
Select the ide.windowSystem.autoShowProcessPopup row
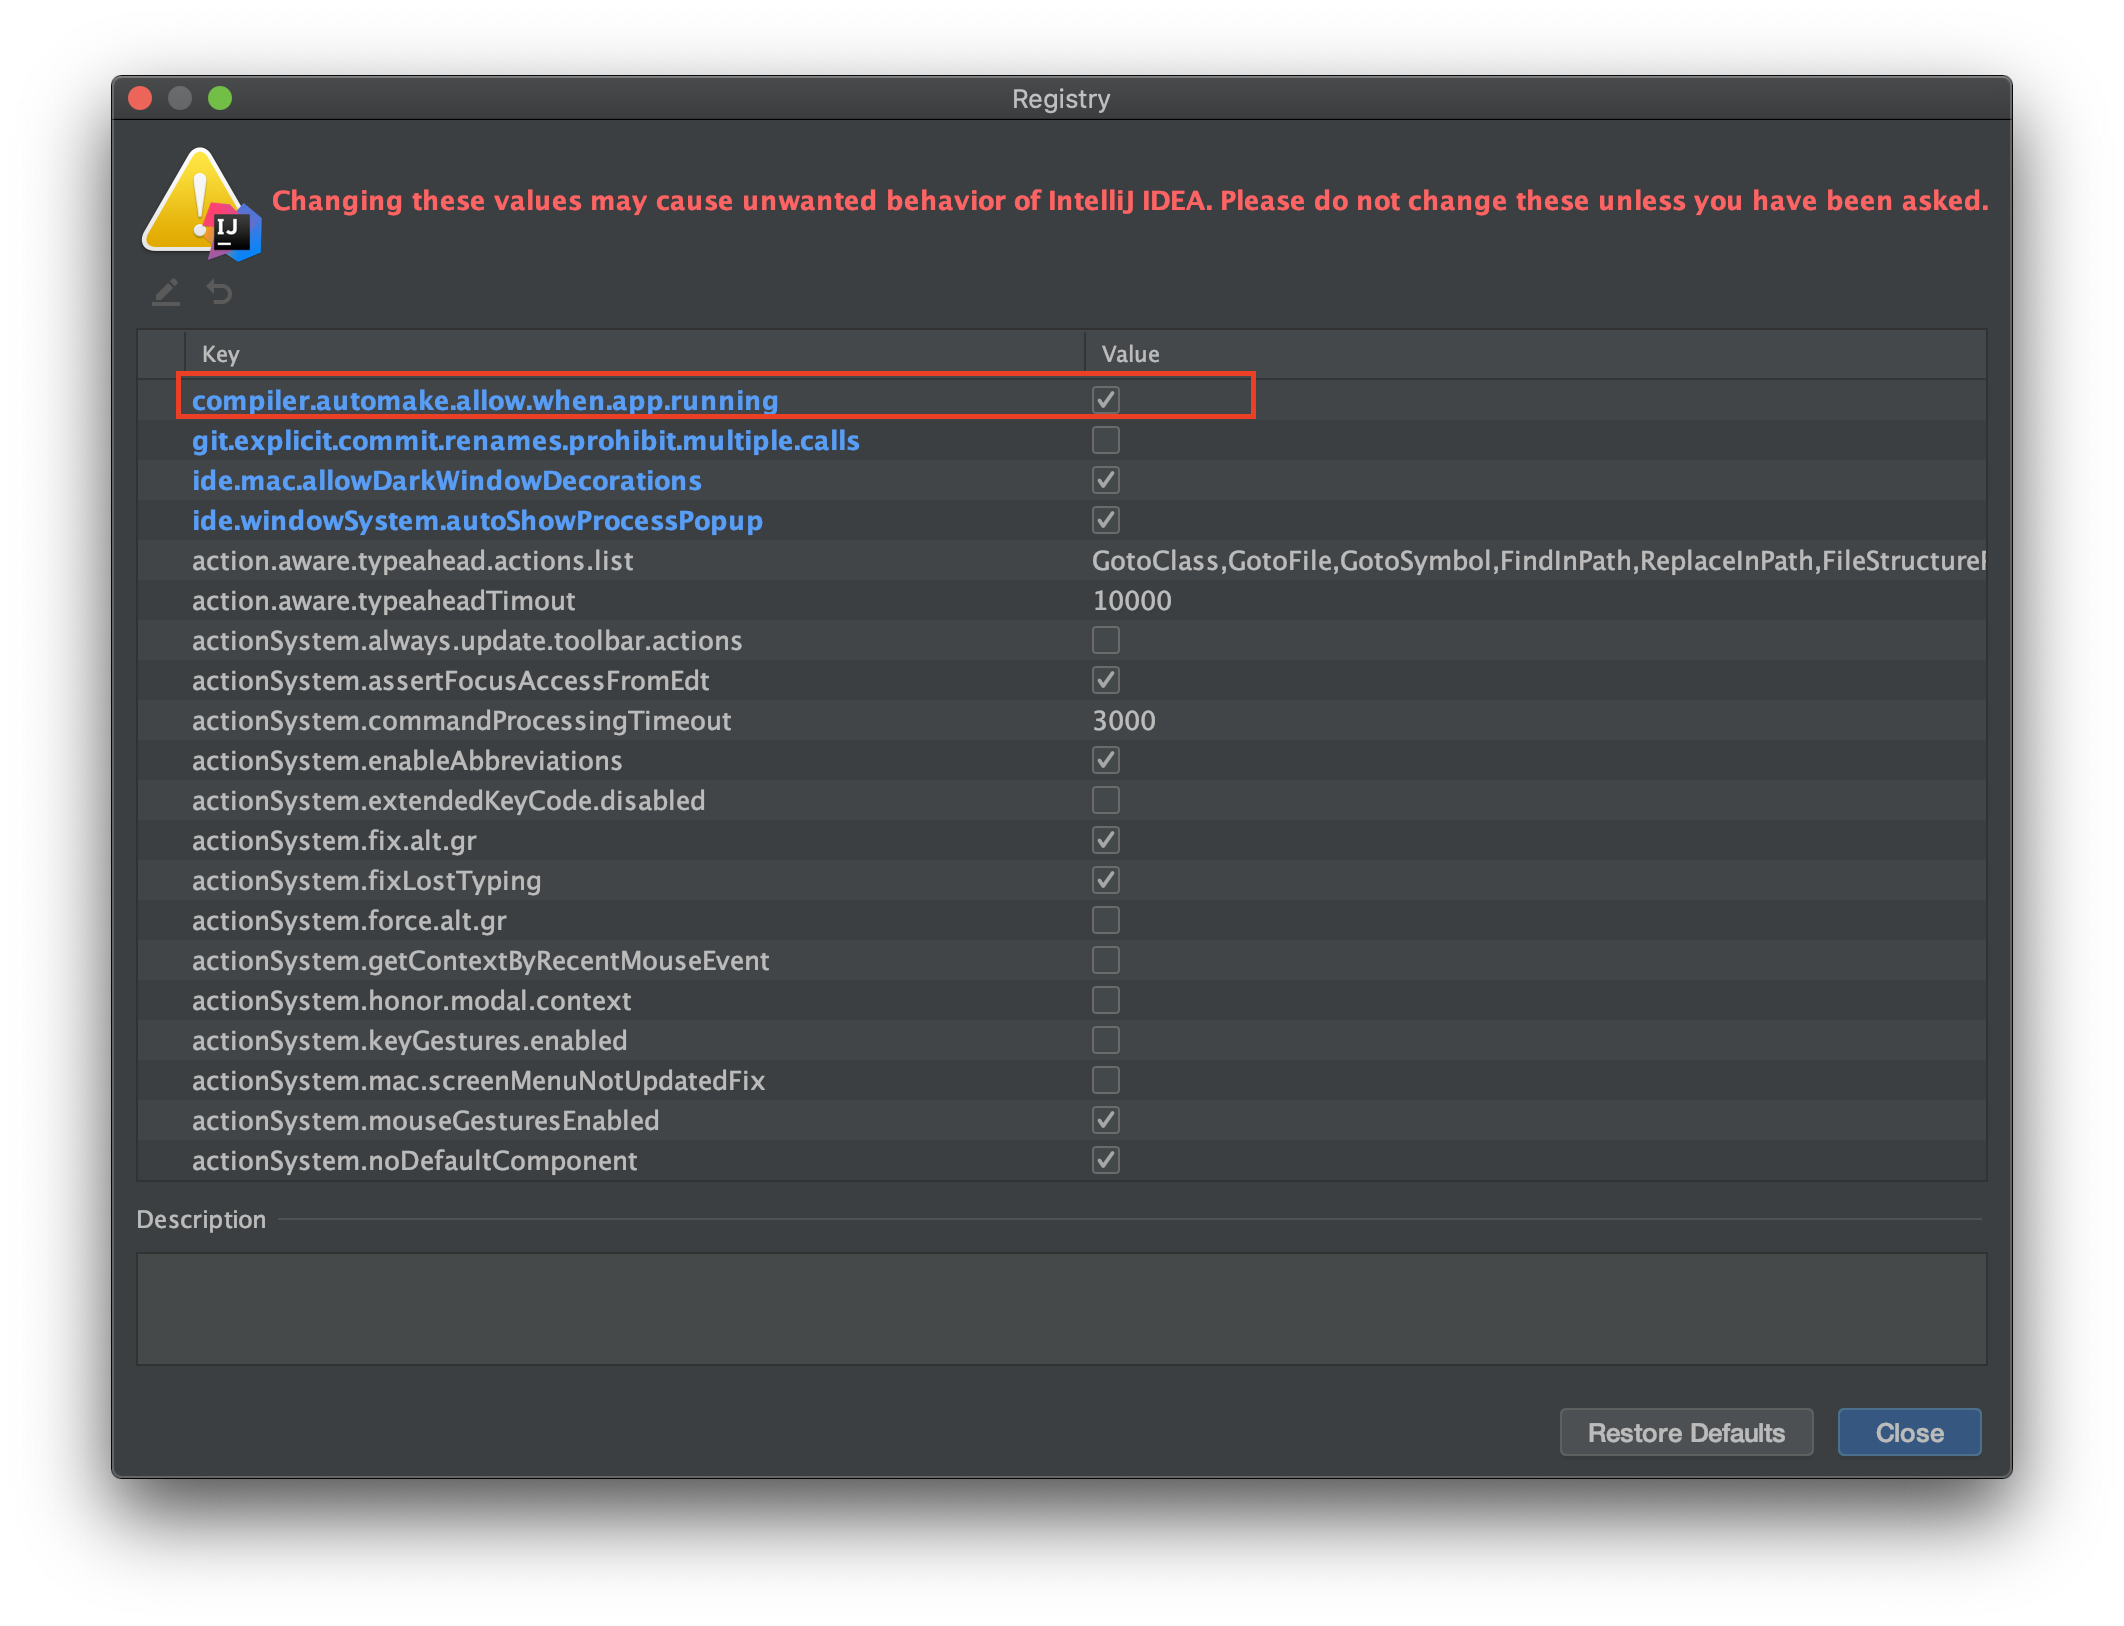coord(477,520)
